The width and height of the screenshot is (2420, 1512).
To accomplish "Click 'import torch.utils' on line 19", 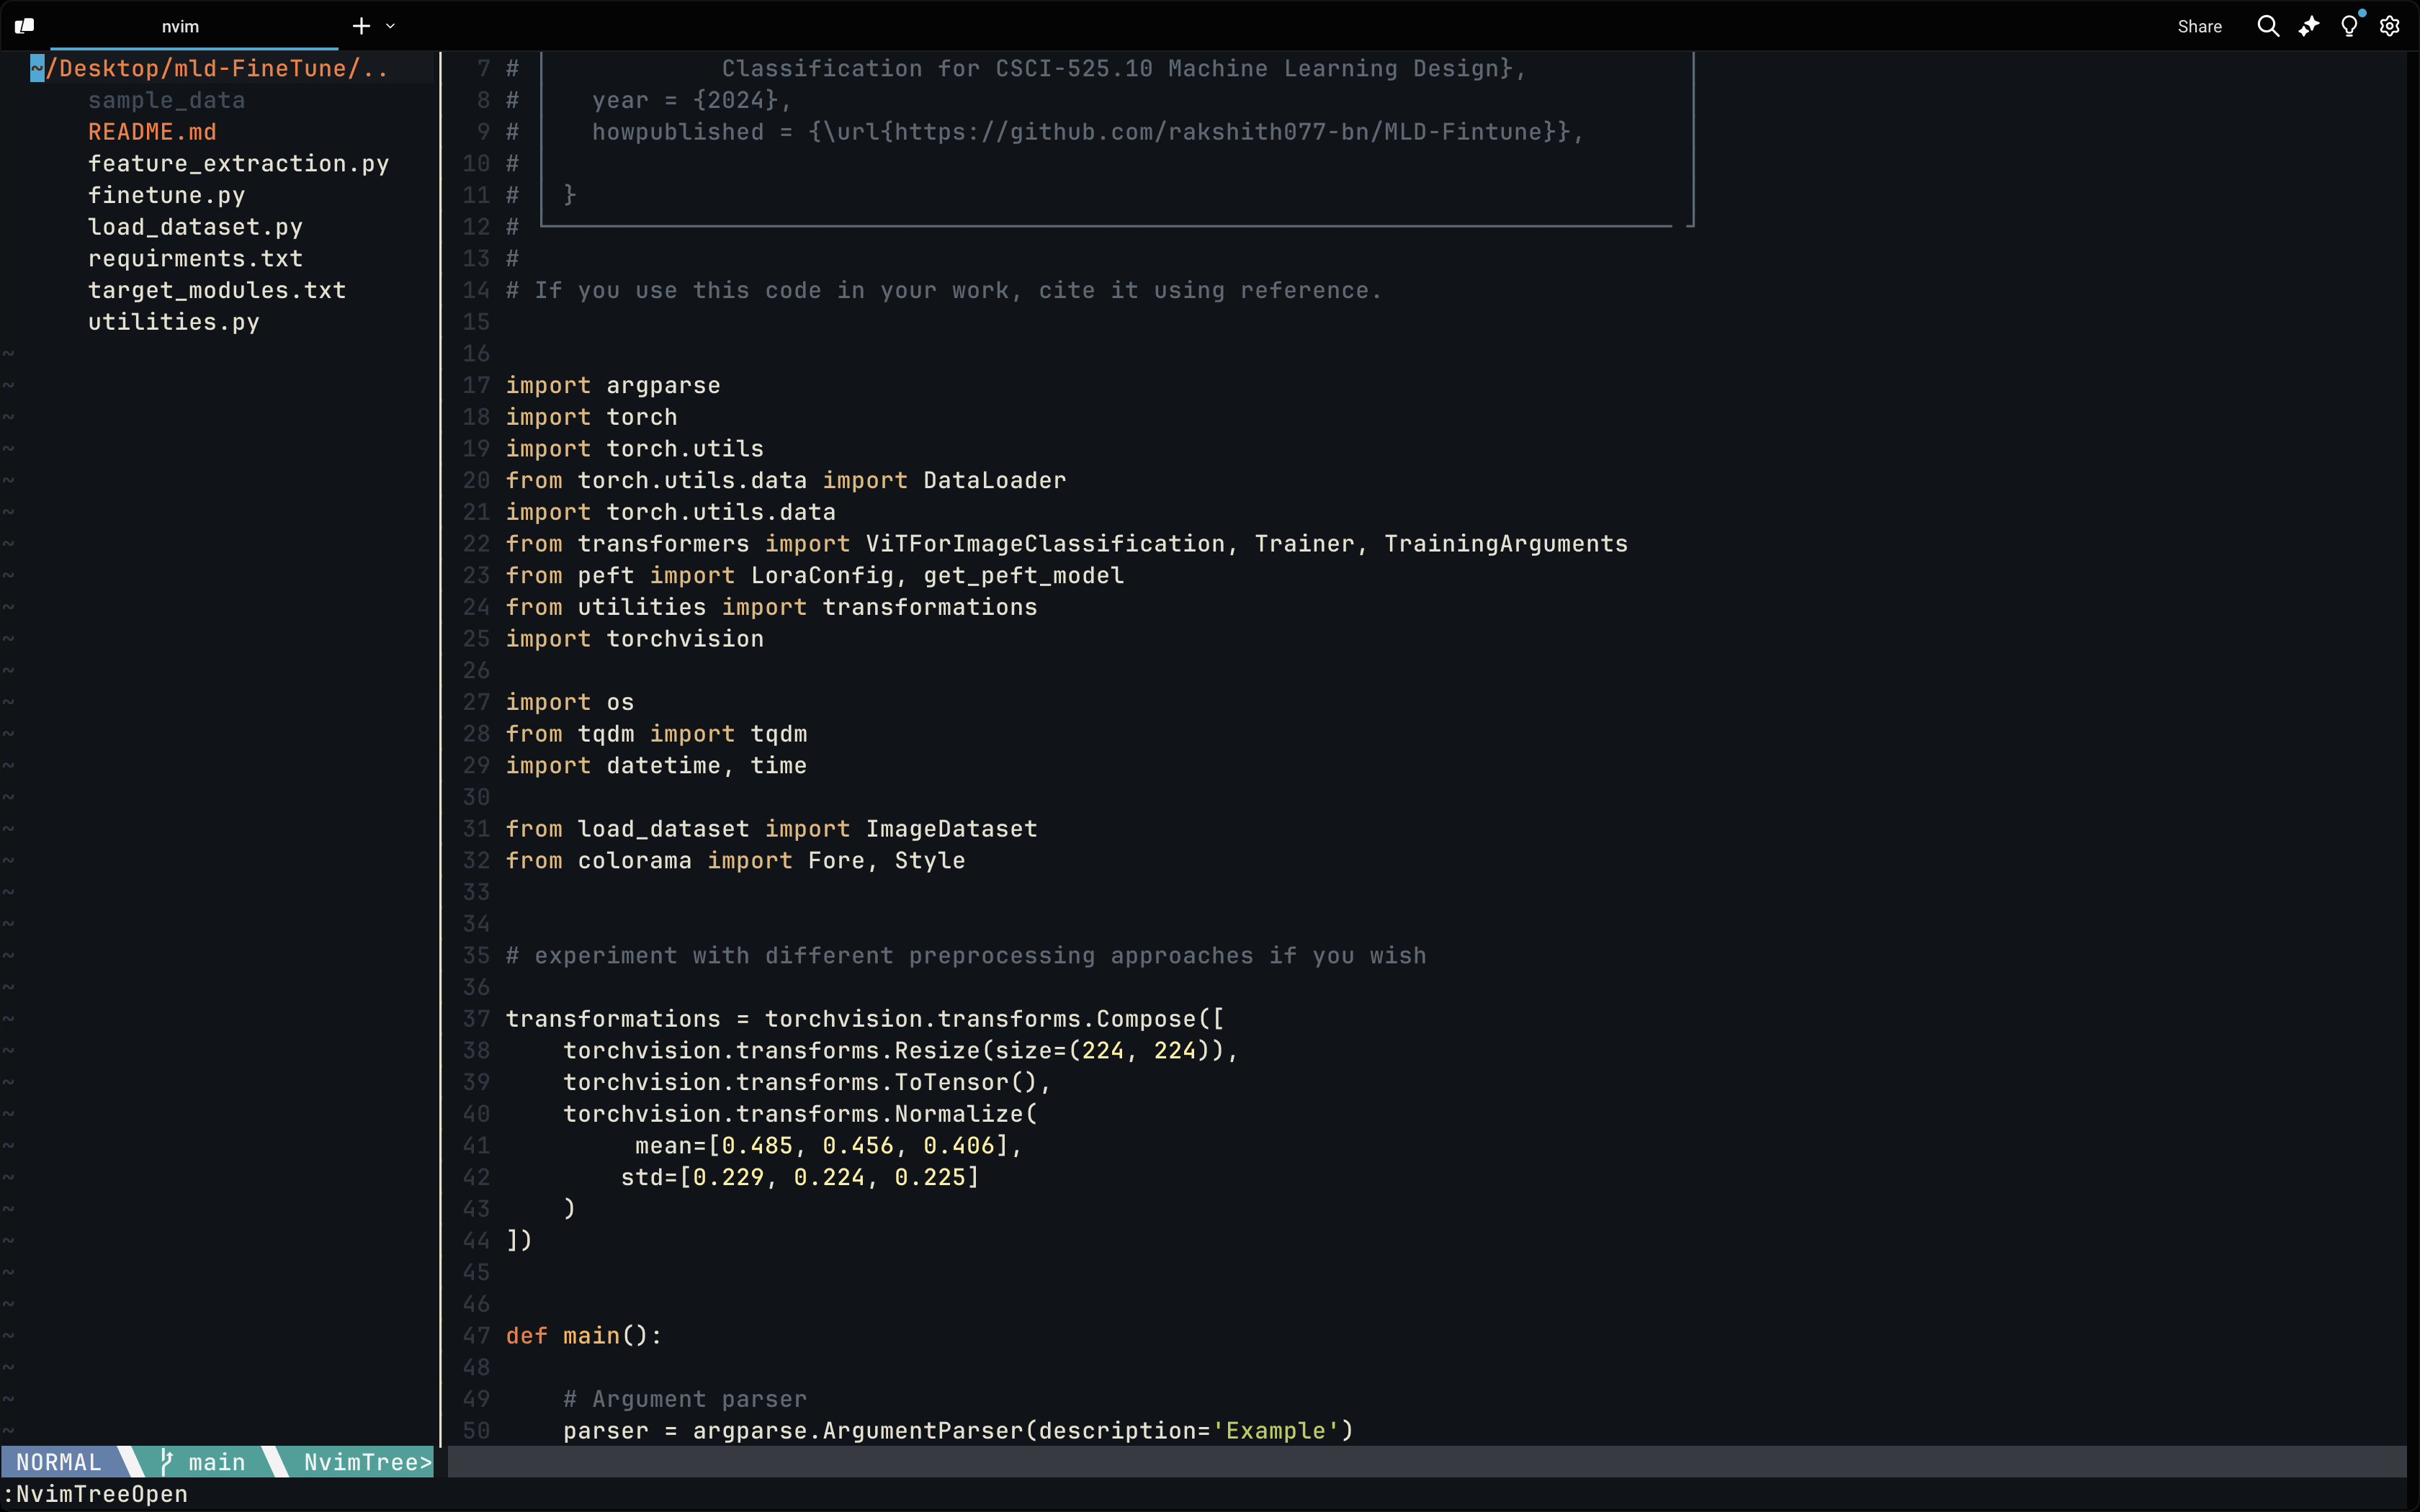I will tap(635, 449).
